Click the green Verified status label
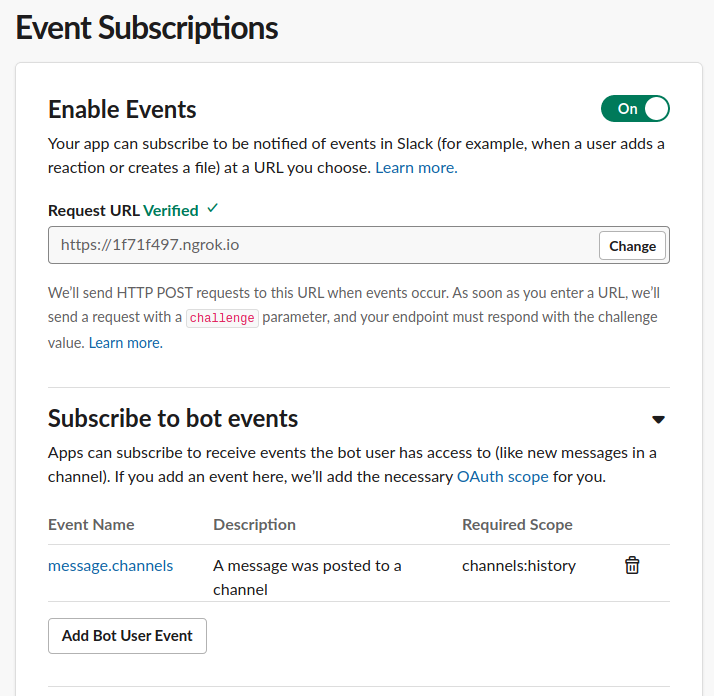 click(x=171, y=210)
